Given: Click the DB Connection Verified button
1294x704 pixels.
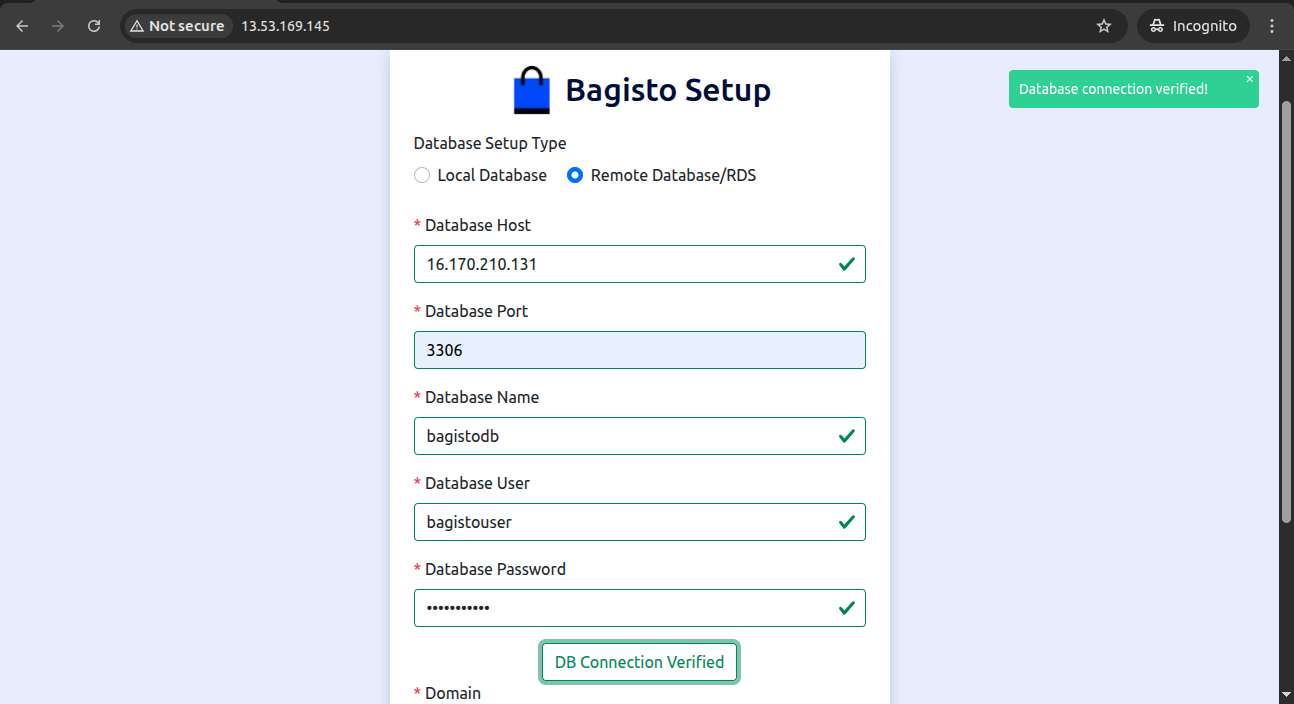Looking at the screenshot, I should click(640, 662).
